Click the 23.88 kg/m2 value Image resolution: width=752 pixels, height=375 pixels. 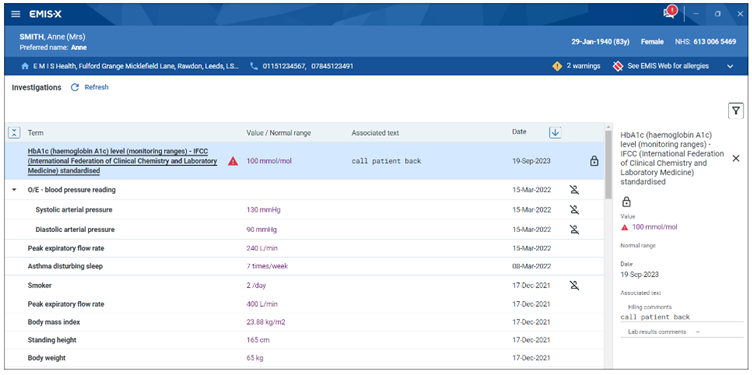[x=266, y=322]
